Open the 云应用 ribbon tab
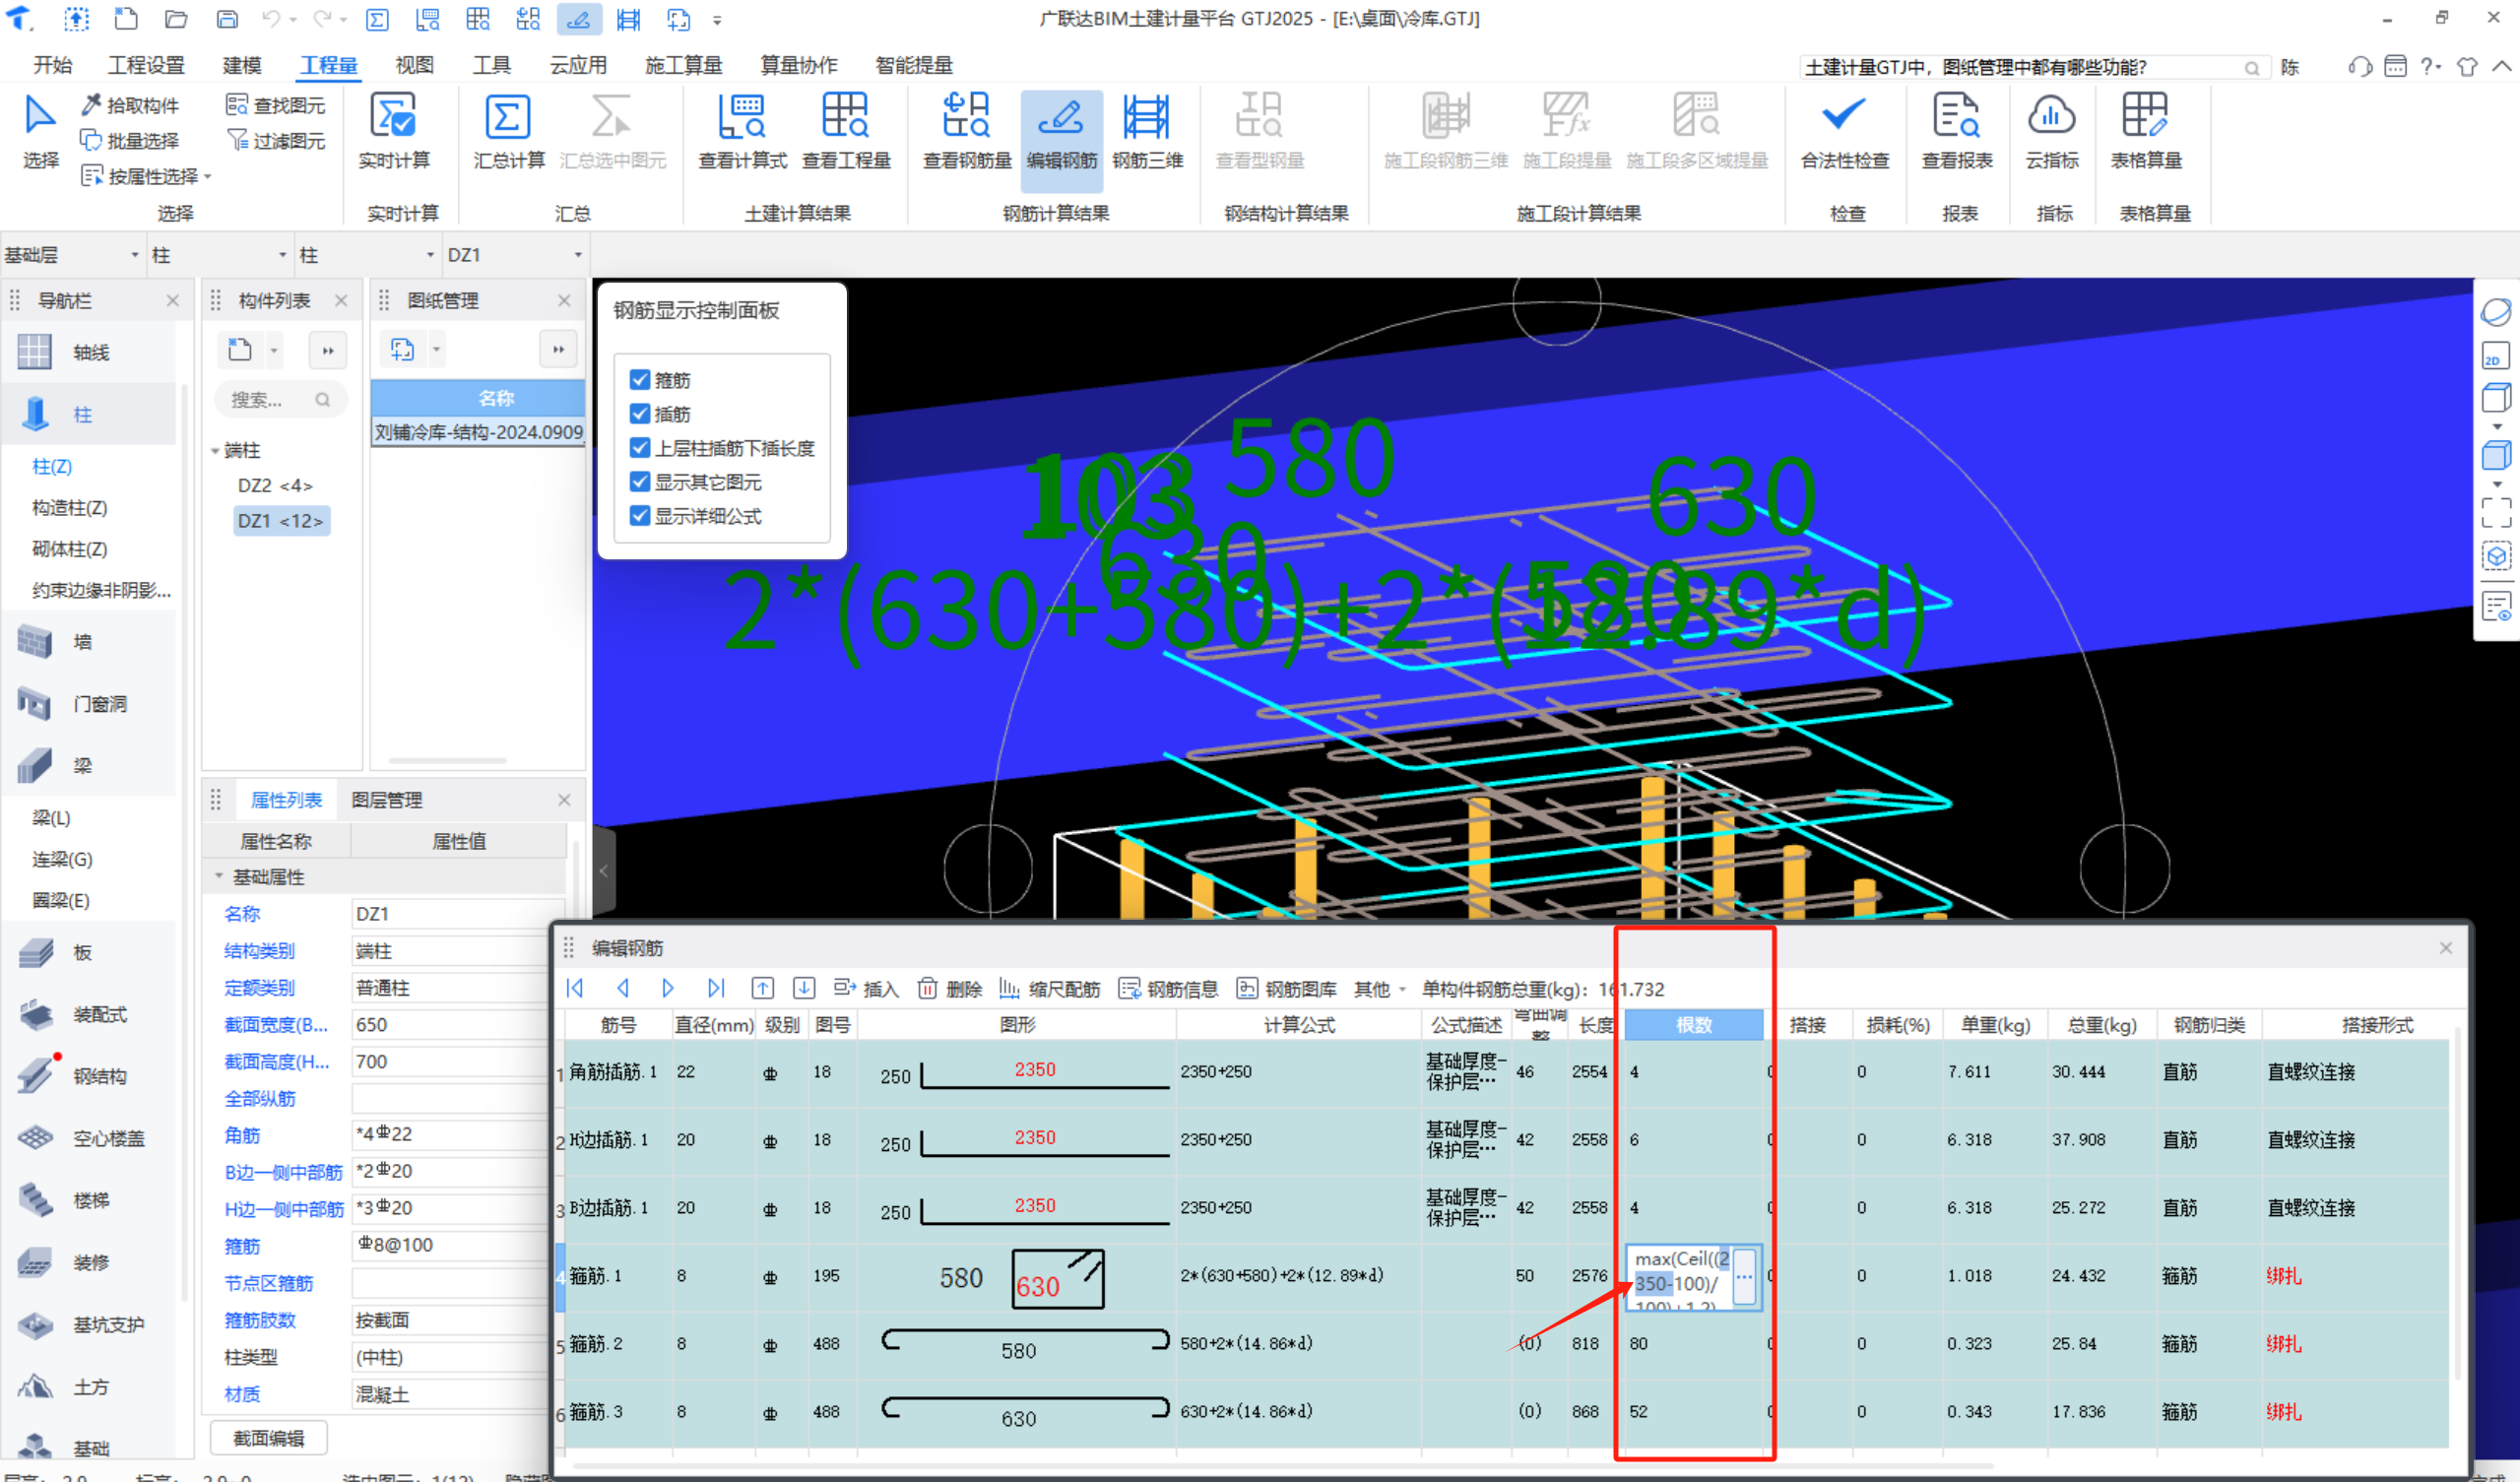Viewport: 2520px width, 1482px height. (578, 65)
